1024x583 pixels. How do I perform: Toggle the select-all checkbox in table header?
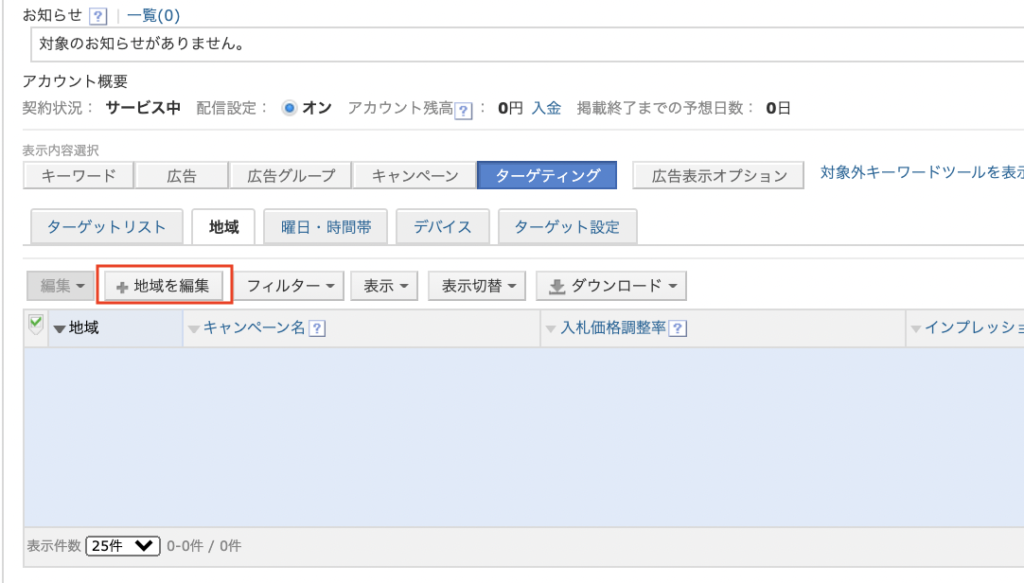pyautogui.click(x=36, y=323)
